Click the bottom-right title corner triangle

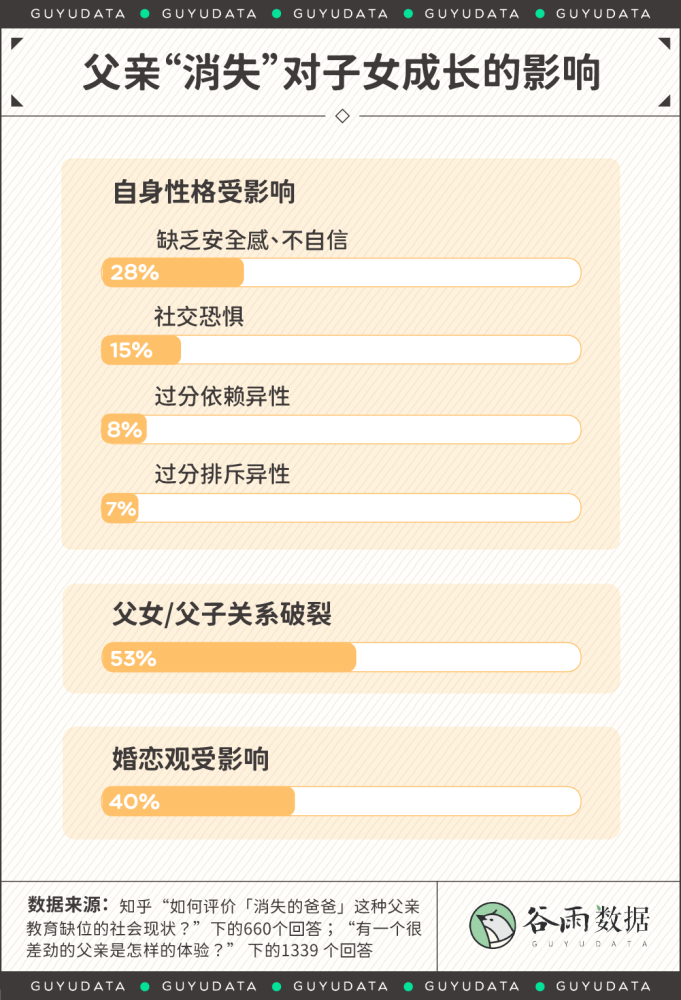click(x=664, y=100)
